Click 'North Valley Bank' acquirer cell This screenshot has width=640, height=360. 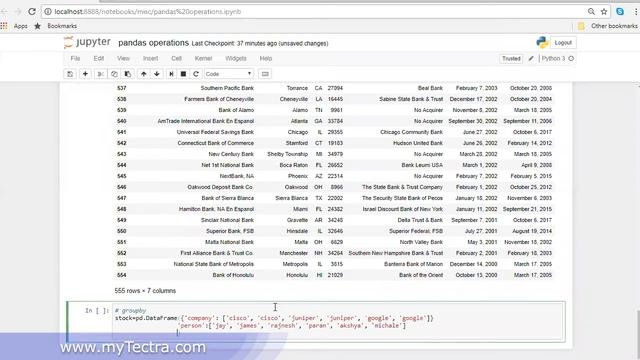click(421, 242)
